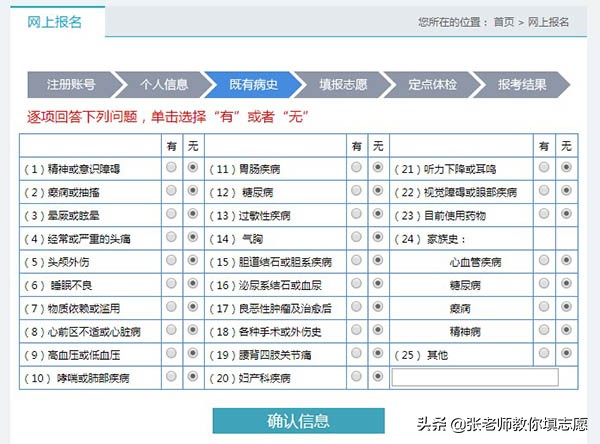Choose 有 for family history 精神病
Screen dimensions: 600x444
[544, 330]
